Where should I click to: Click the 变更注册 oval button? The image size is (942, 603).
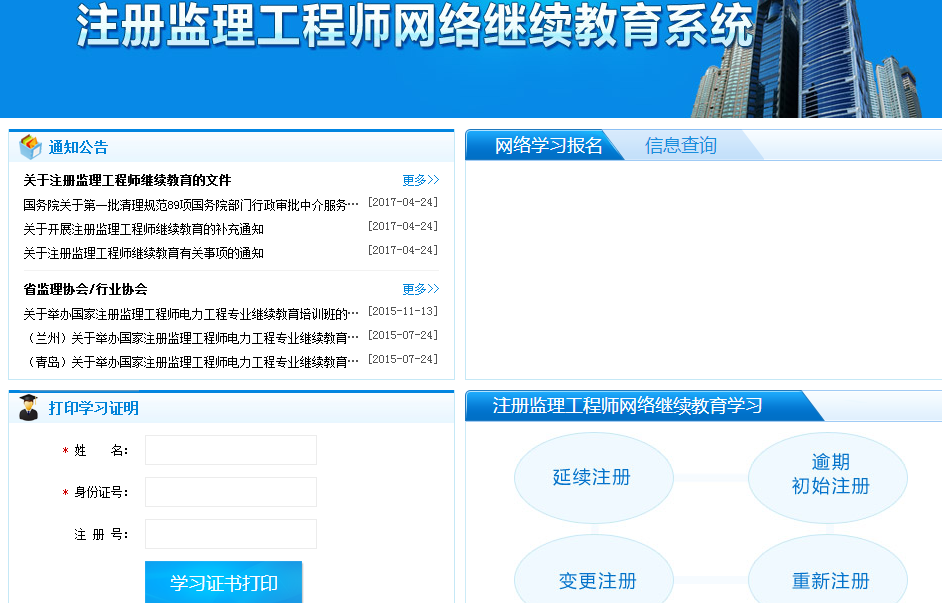(597, 578)
